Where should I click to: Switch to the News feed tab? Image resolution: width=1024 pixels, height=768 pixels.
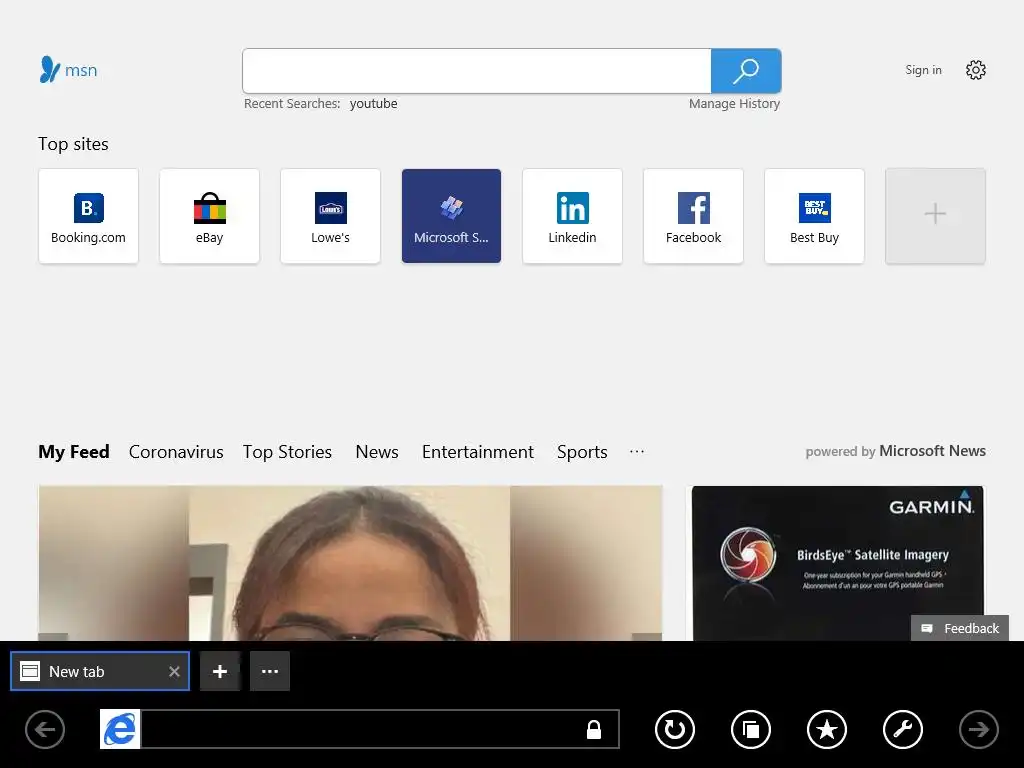[377, 452]
